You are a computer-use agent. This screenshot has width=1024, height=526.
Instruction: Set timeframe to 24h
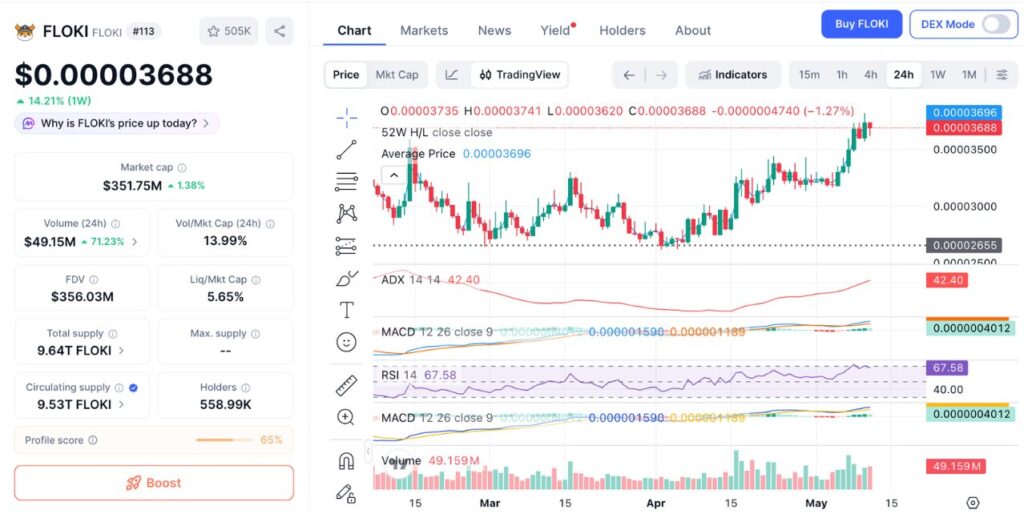click(904, 75)
